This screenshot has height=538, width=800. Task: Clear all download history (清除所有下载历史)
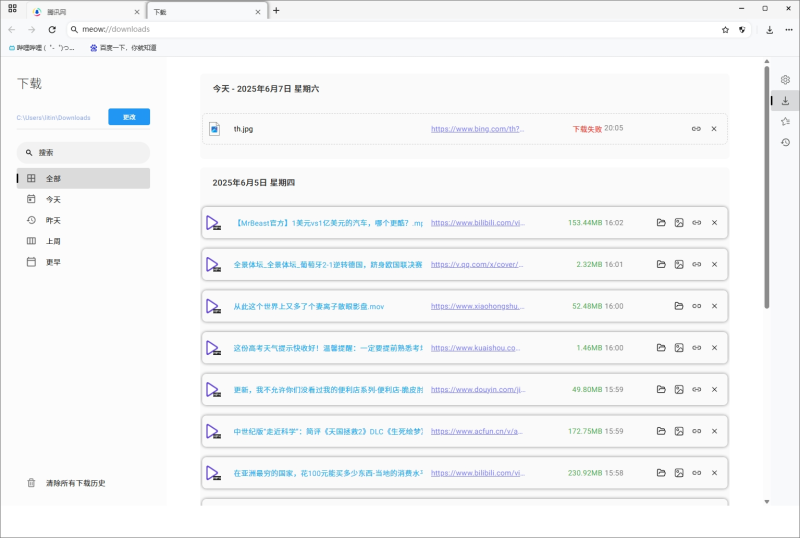coord(75,483)
